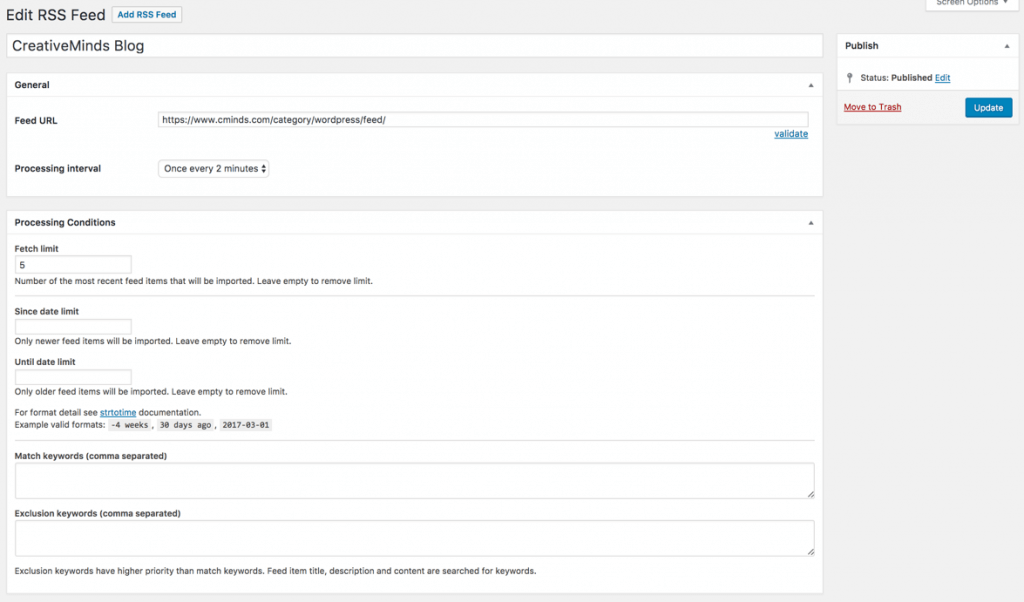
Task: Click the status pin icon in Publish
Action: tap(850, 78)
